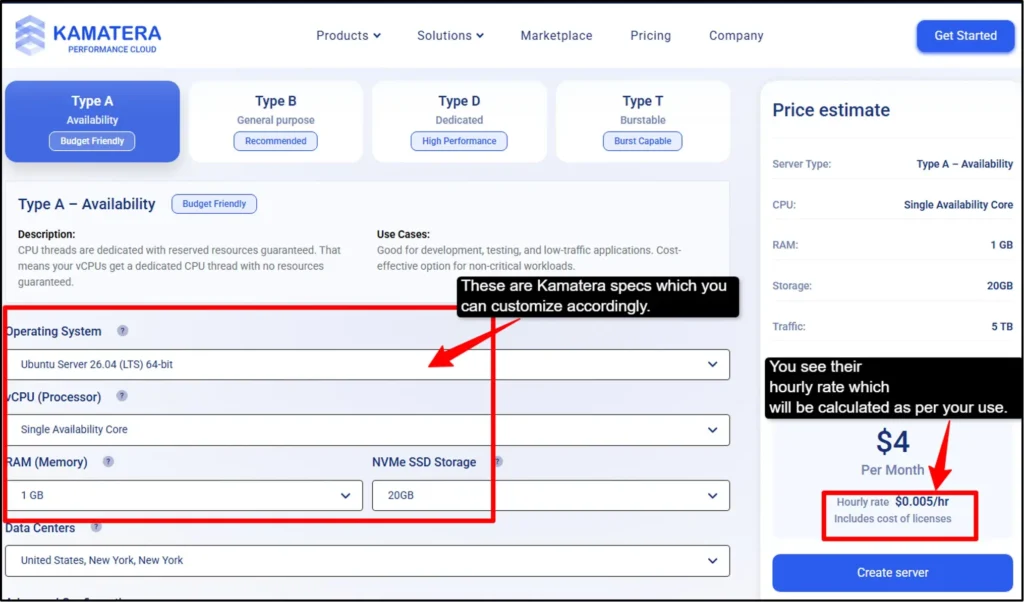The height and width of the screenshot is (602, 1024).
Task: Go to the Pricing page
Action: click(x=650, y=35)
